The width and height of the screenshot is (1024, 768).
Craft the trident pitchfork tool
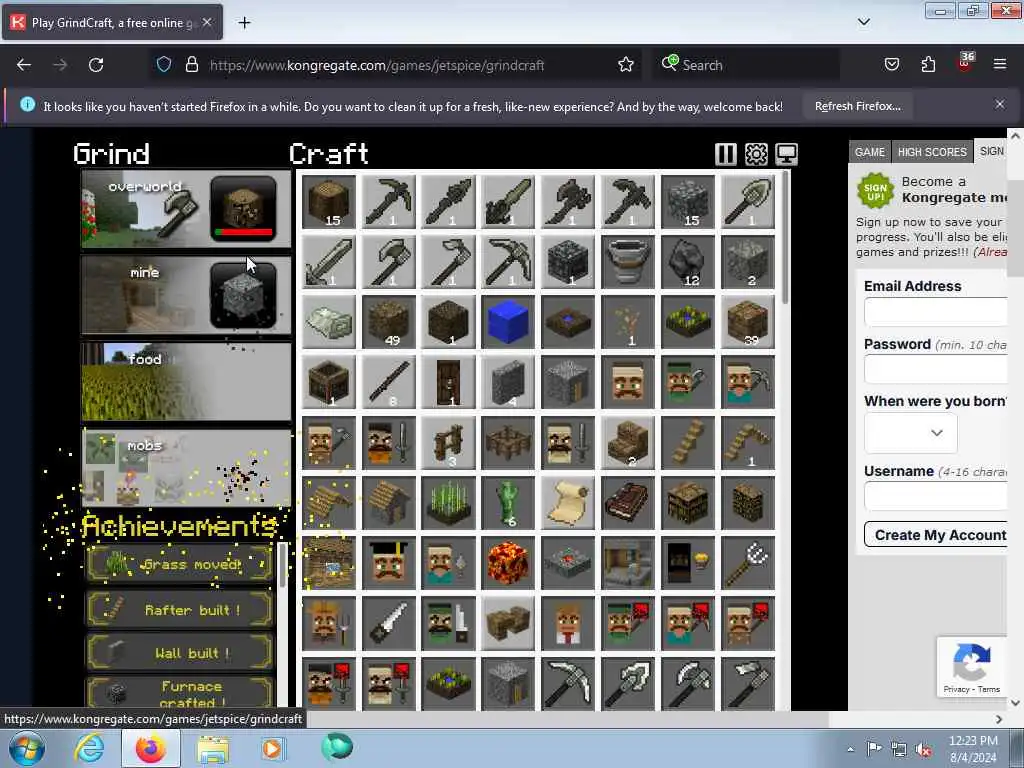748,563
